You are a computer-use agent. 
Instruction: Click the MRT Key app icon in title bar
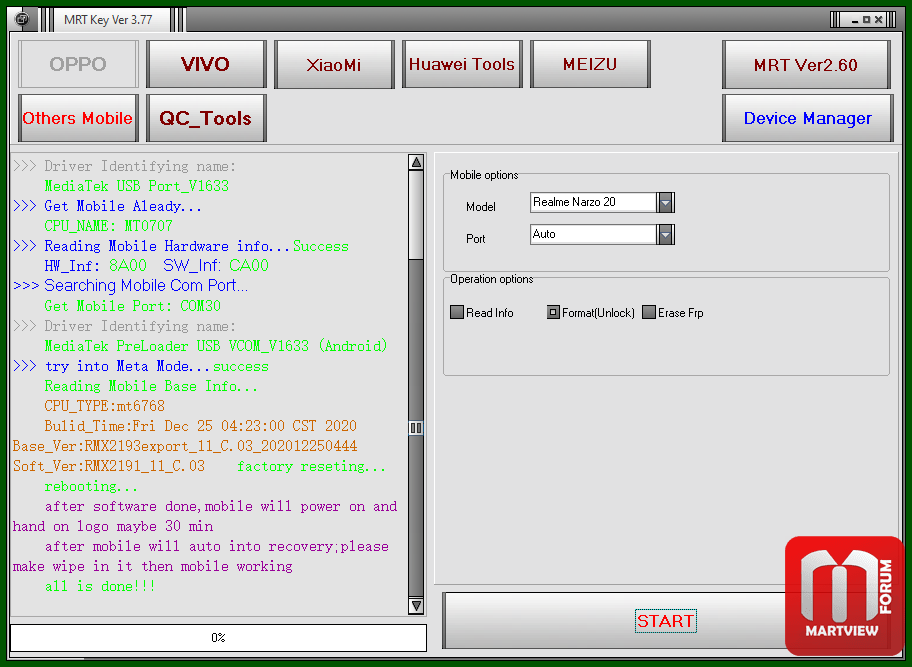coord(22,19)
